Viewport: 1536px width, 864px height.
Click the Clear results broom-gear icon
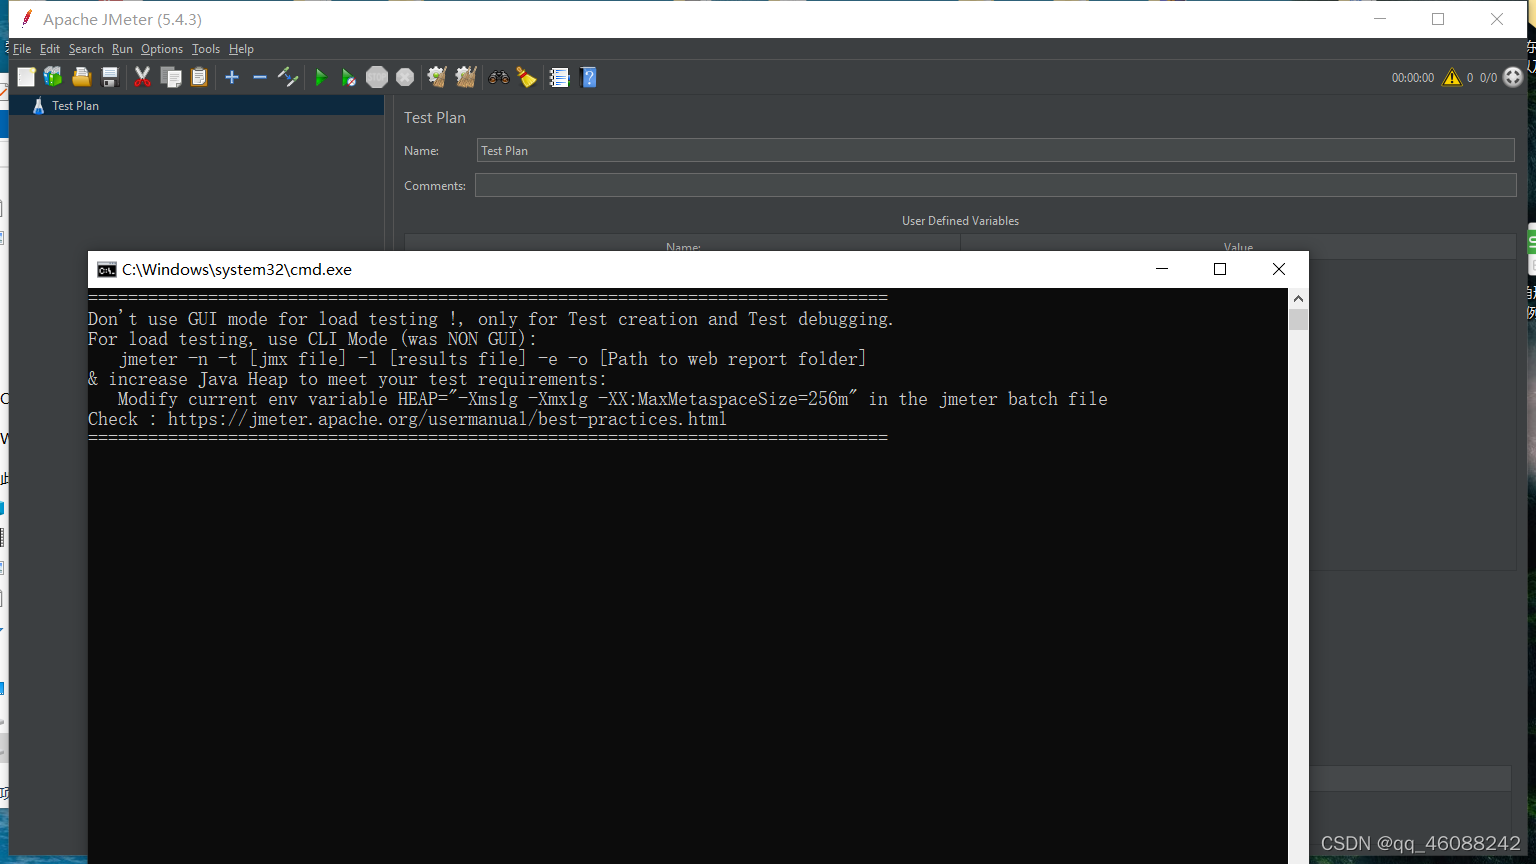(437, 77)
